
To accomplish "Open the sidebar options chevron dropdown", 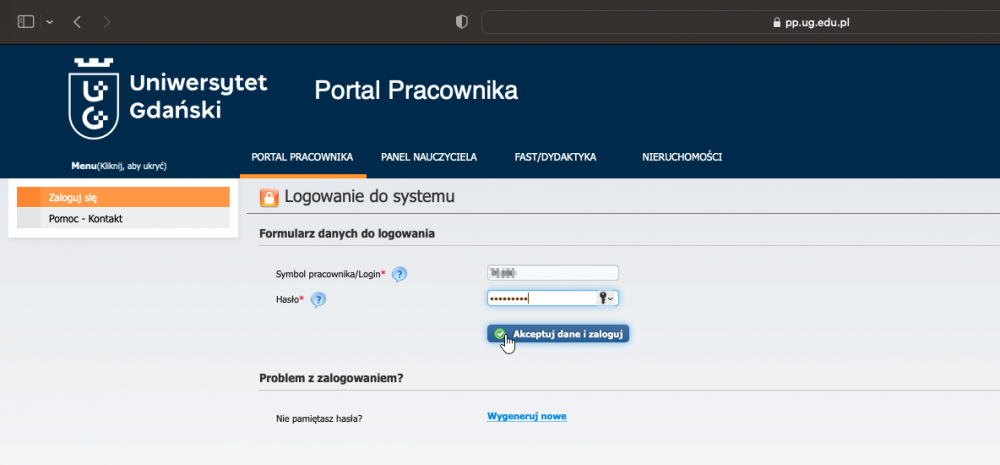I will 49,22.
